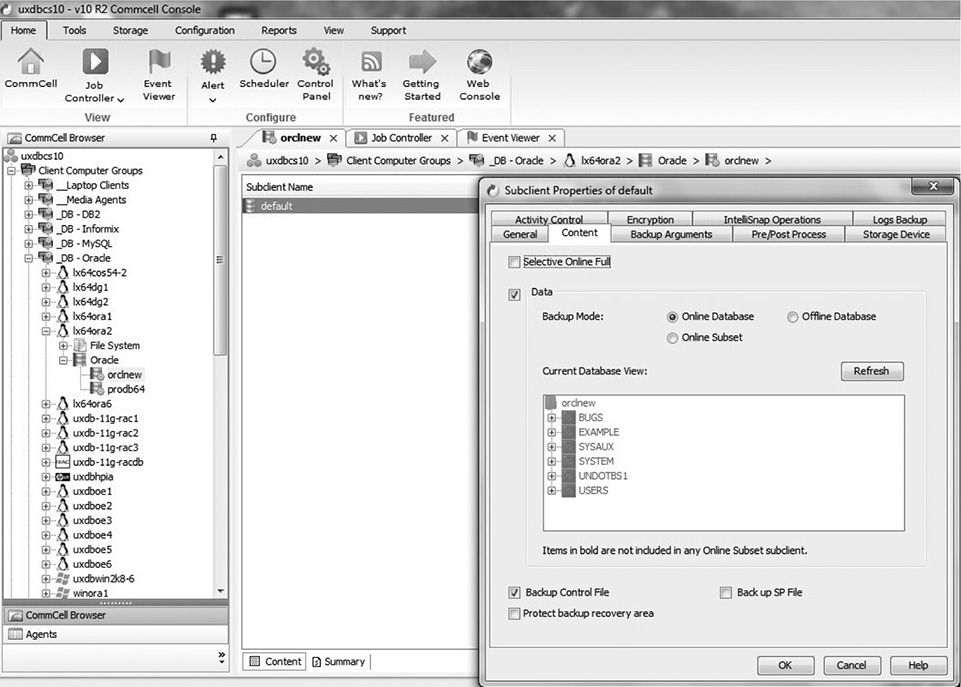Image resolution: width=961 pixels, height=687 pixels.
Task: Expand the __Laptop Clients group
Action: (28, 185)
